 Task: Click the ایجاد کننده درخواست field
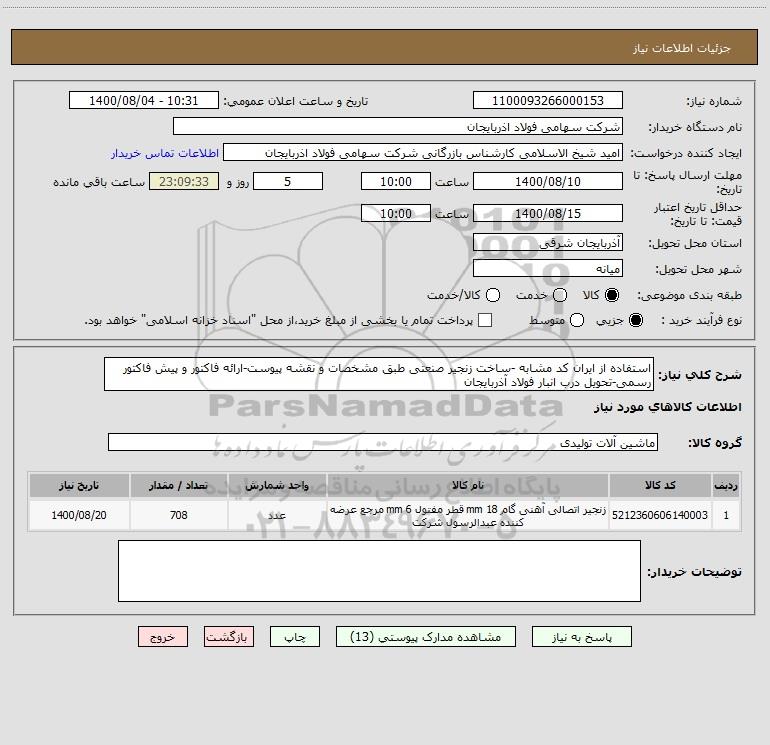pos(423,153)
